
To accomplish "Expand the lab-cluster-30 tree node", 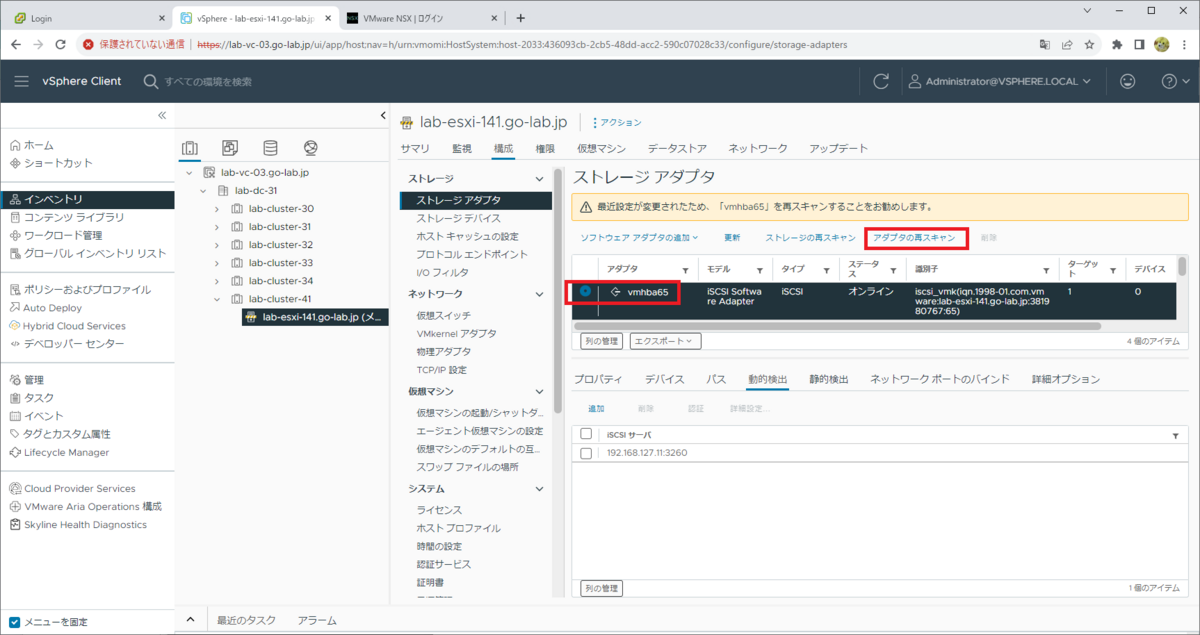I will (x=218, y=207).
